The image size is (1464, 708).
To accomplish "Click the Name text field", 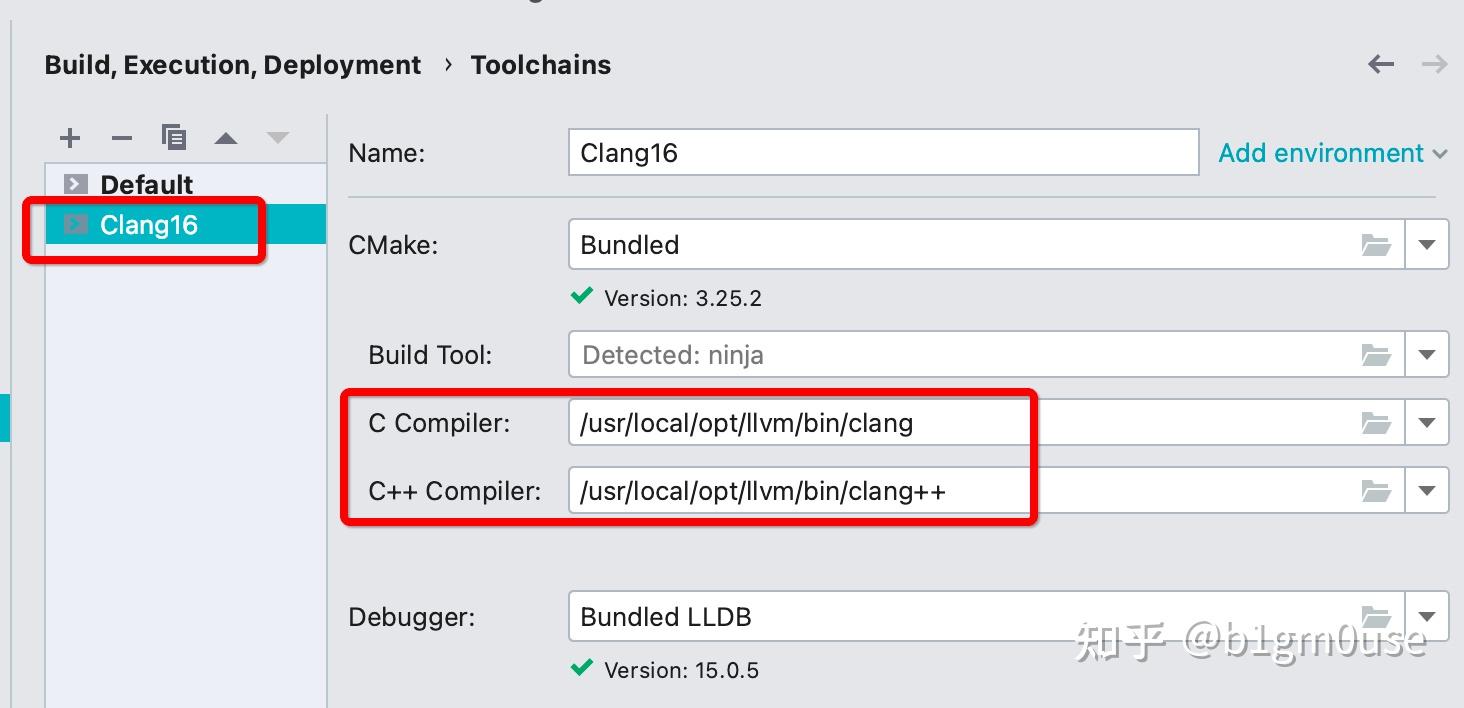I will click(x=882, y=153).
